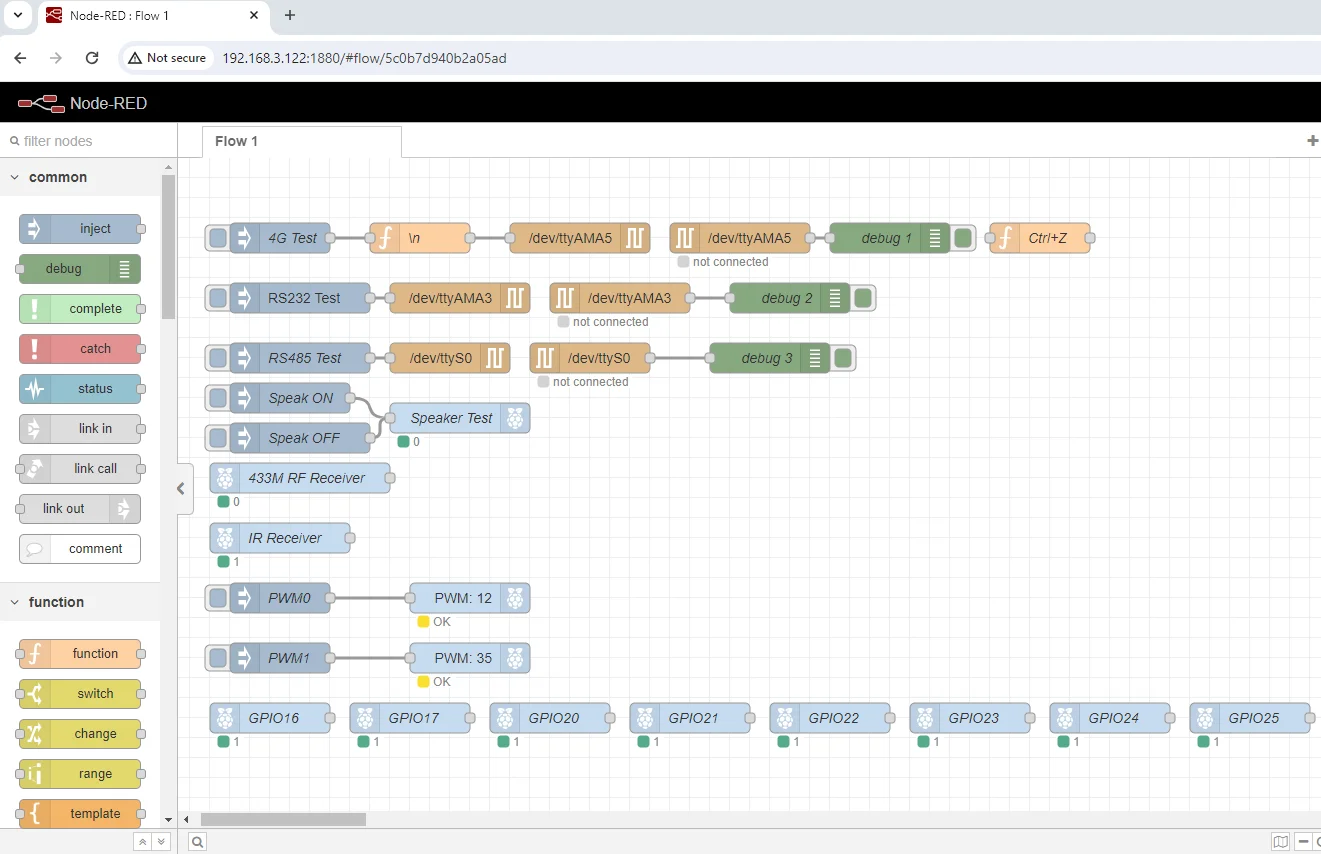Image resolution: width=1321 pixels, height=854 pixels.
Task: Add a new flow tab with plus button
Action: (1312, 141)
